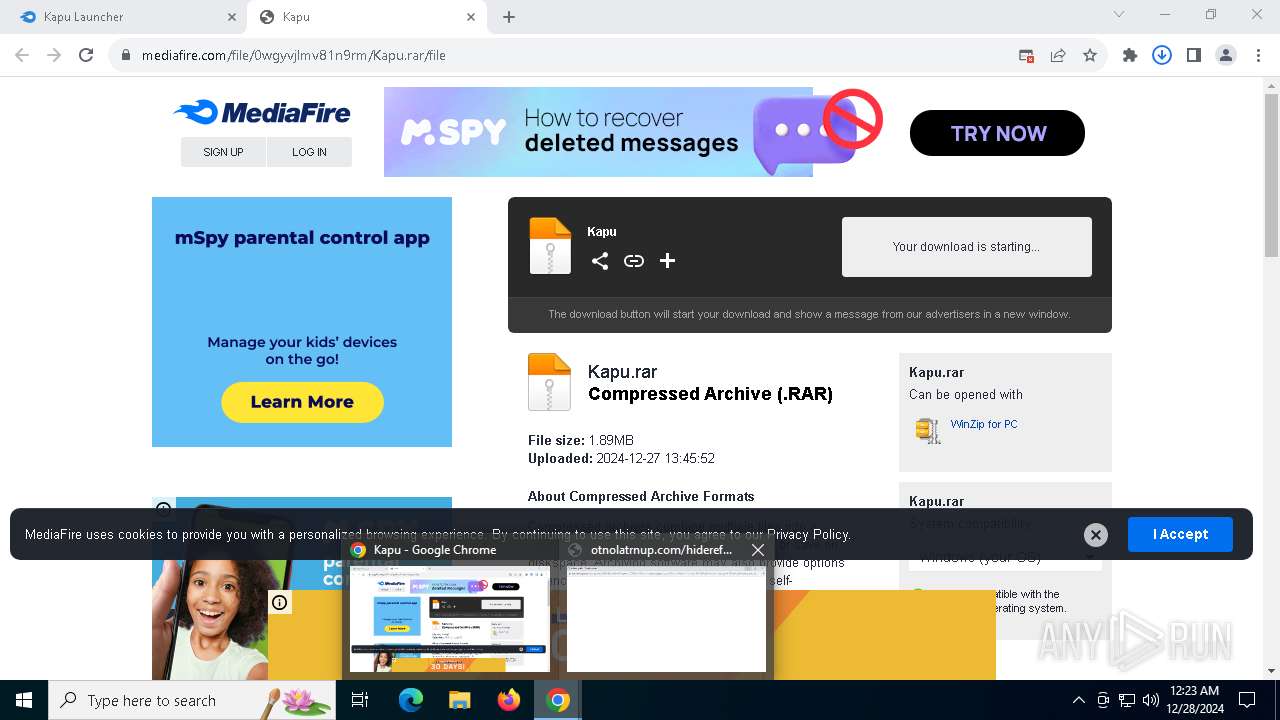
Task: Click the Kapu.rar file icon
Action: (x=549, y=382)
